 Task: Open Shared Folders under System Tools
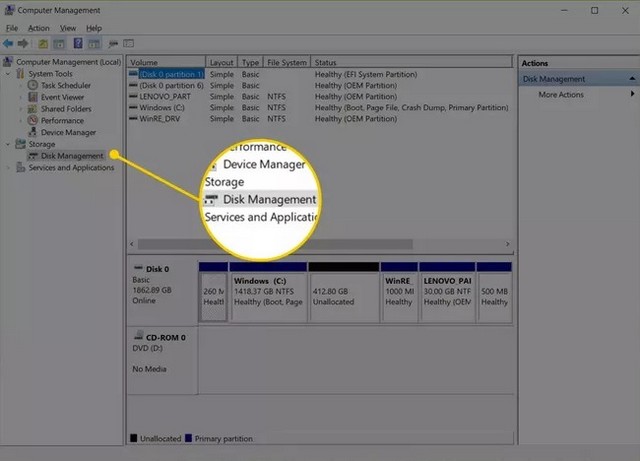[x=65, y=109]
